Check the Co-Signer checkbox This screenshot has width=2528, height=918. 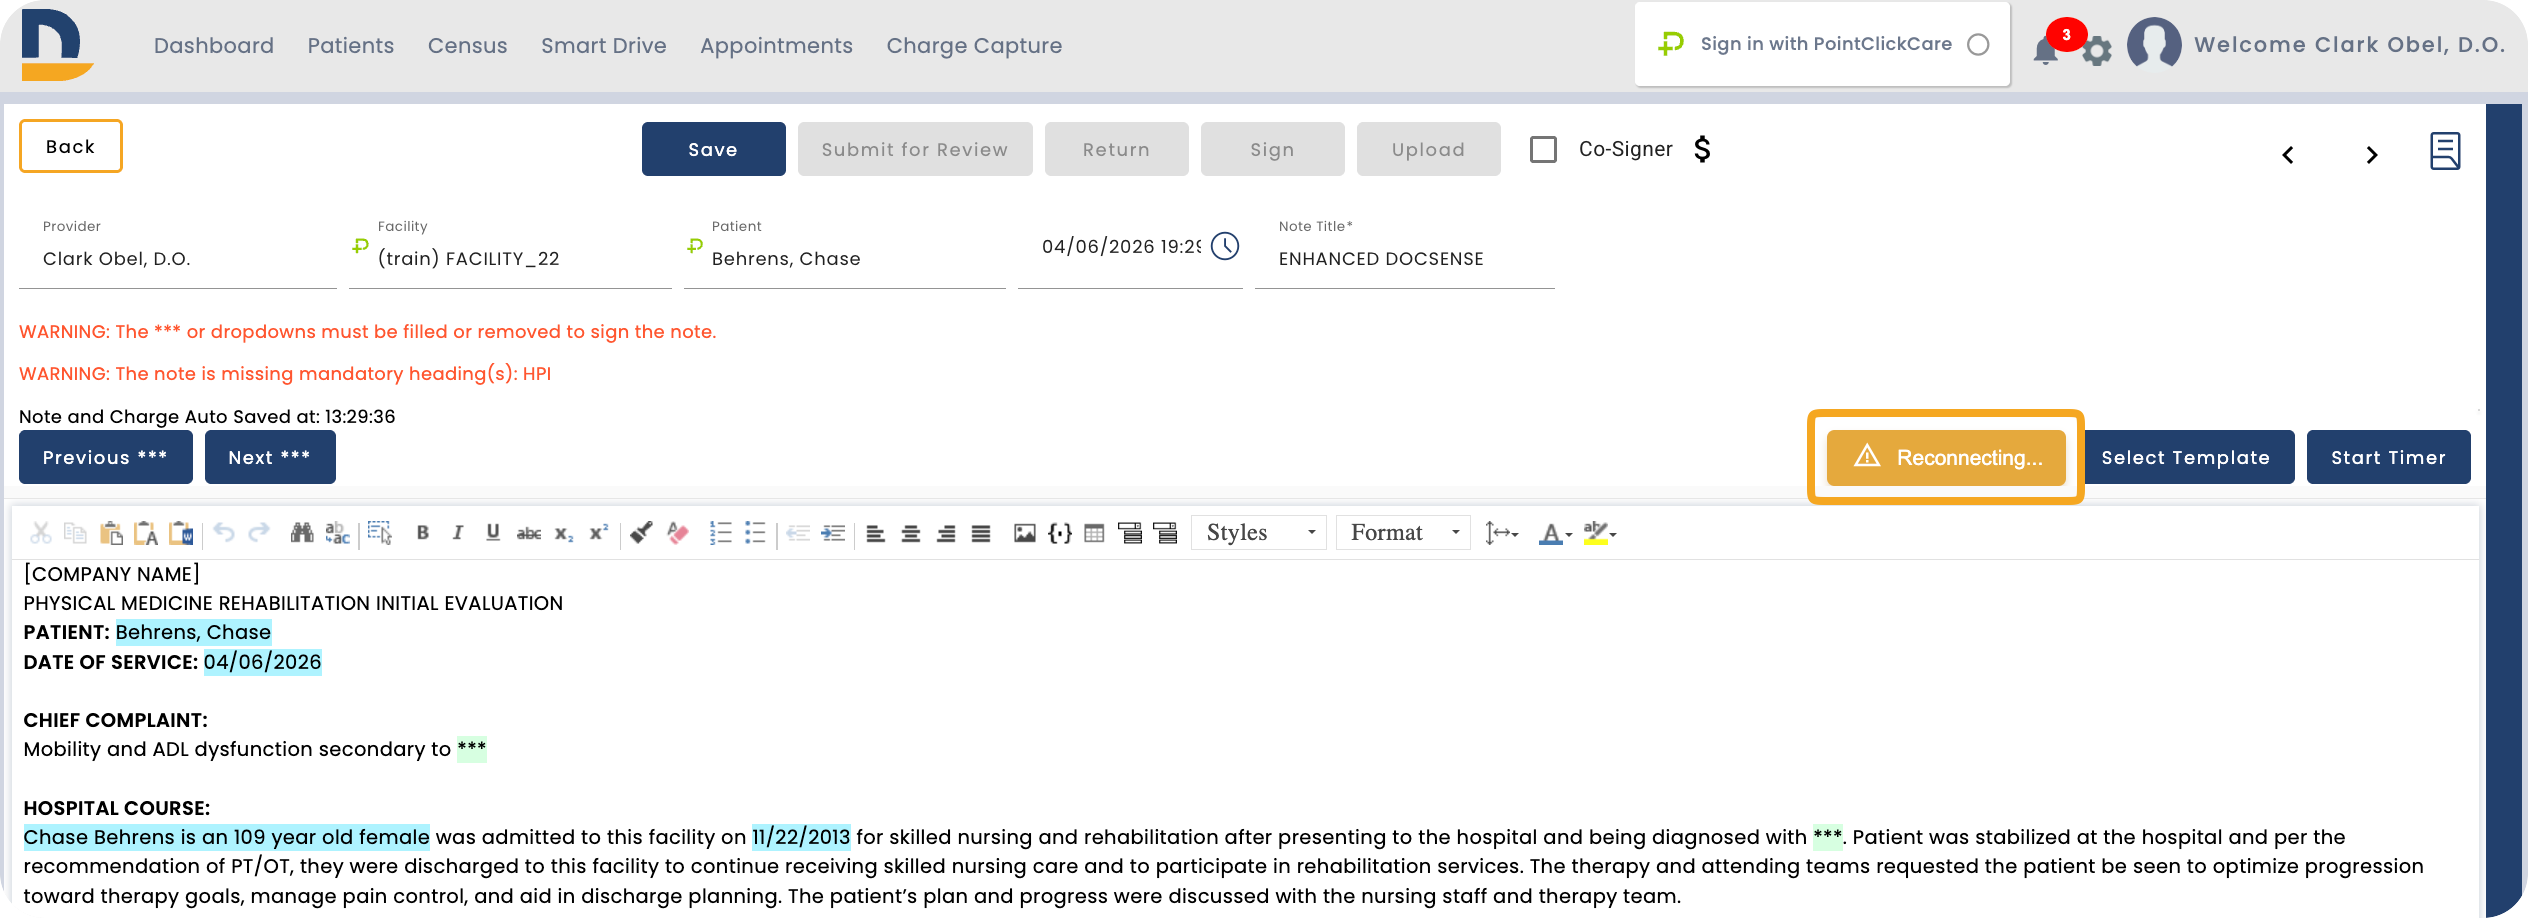[1543, 150]
